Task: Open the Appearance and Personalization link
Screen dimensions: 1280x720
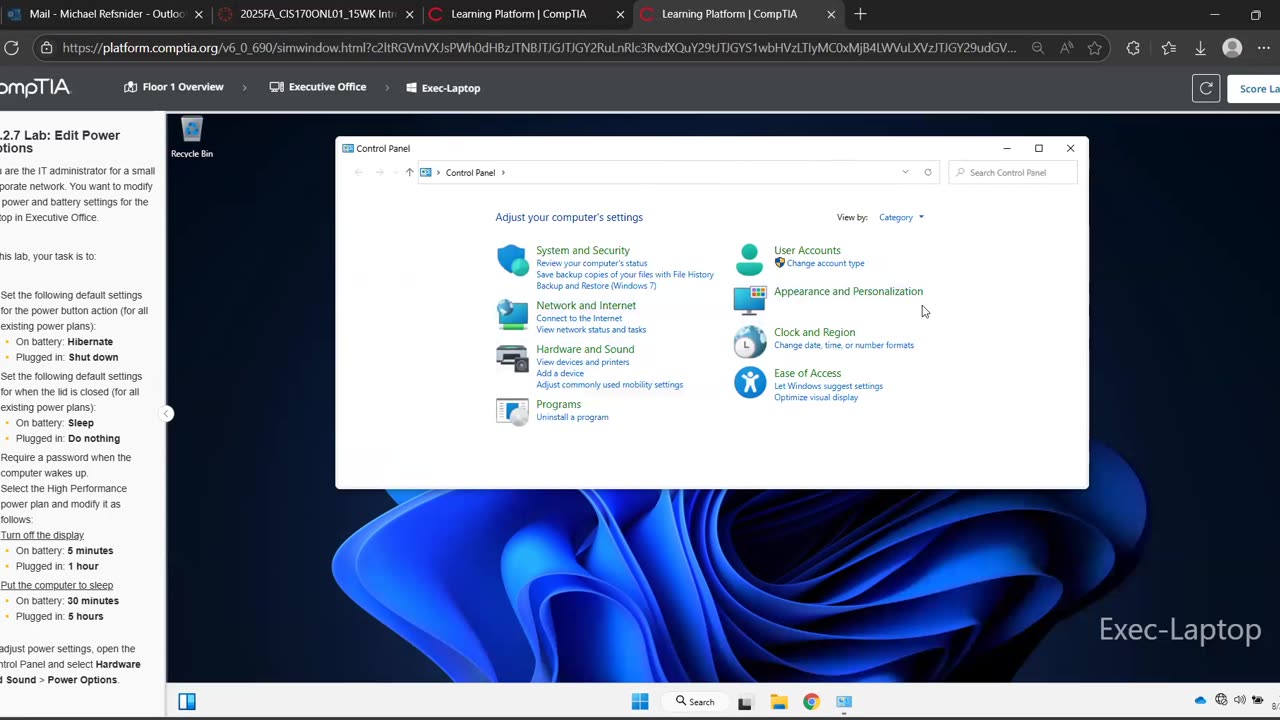Action: click(x=848, y=291)
